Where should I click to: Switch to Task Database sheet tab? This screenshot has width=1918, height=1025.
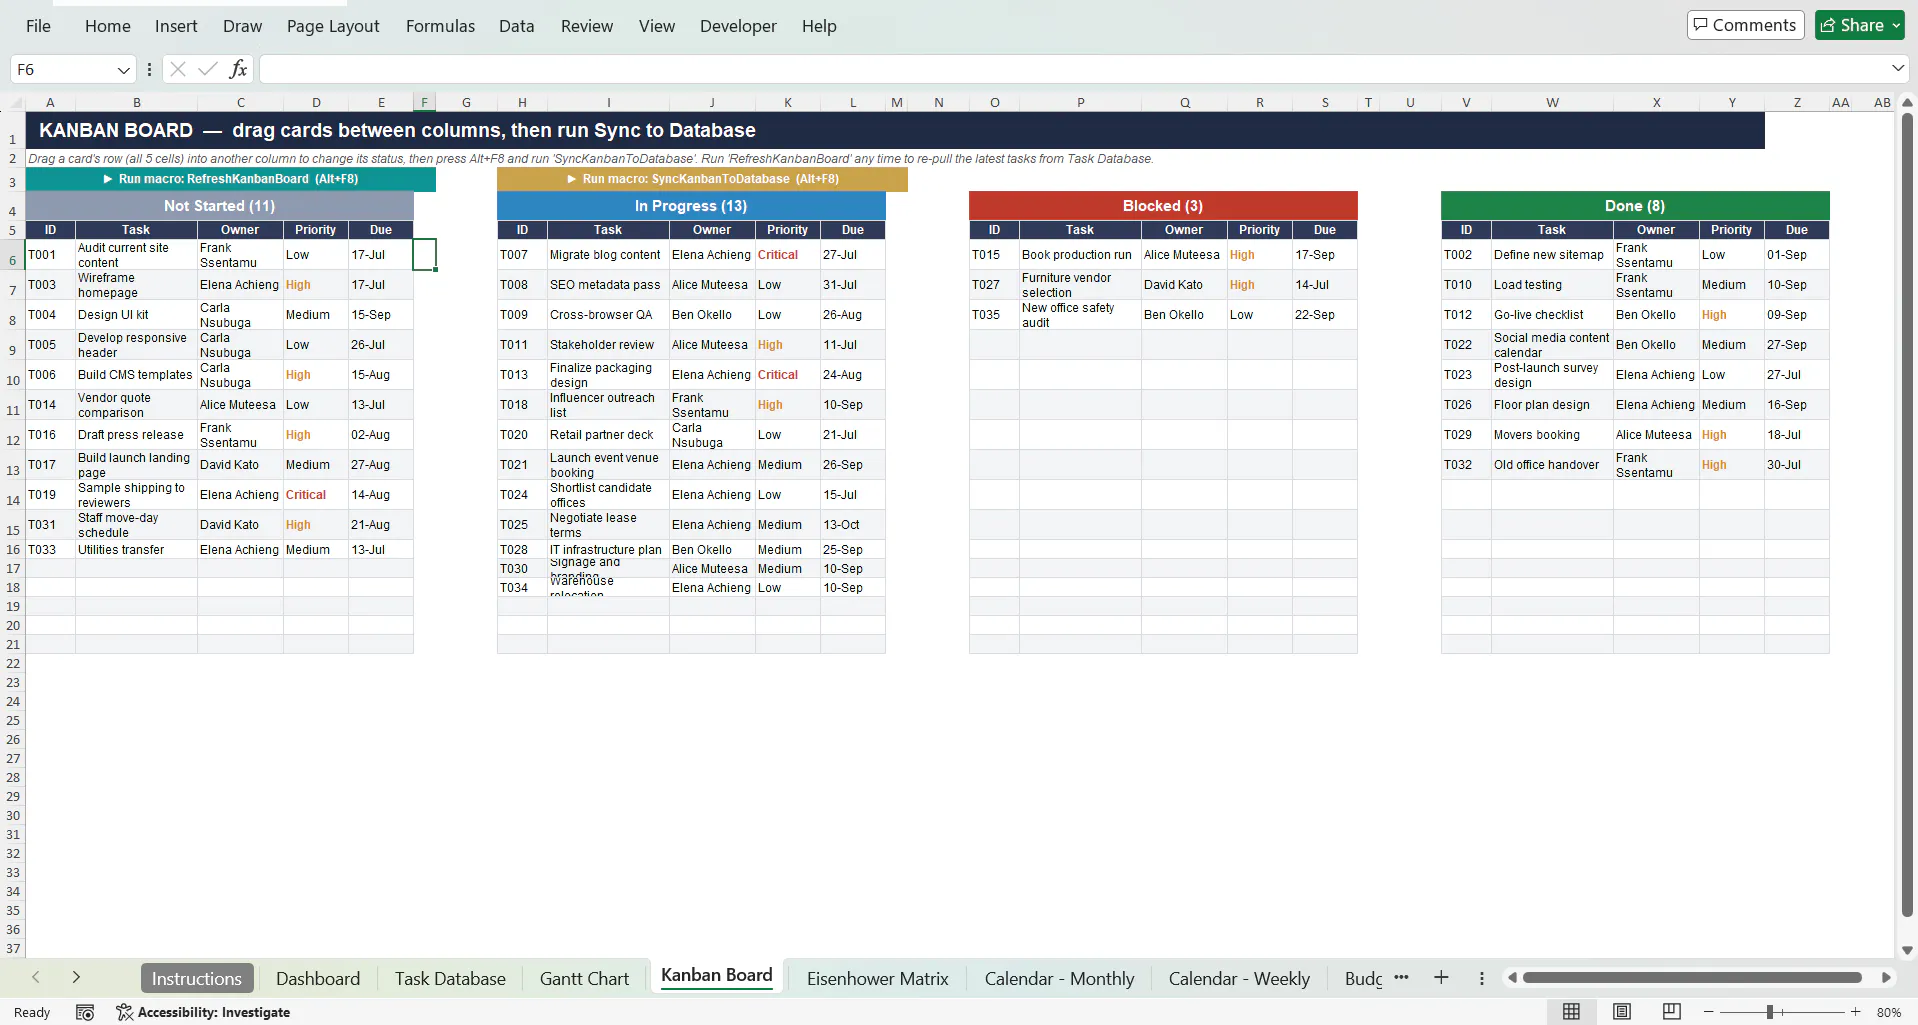click(450, 978)
